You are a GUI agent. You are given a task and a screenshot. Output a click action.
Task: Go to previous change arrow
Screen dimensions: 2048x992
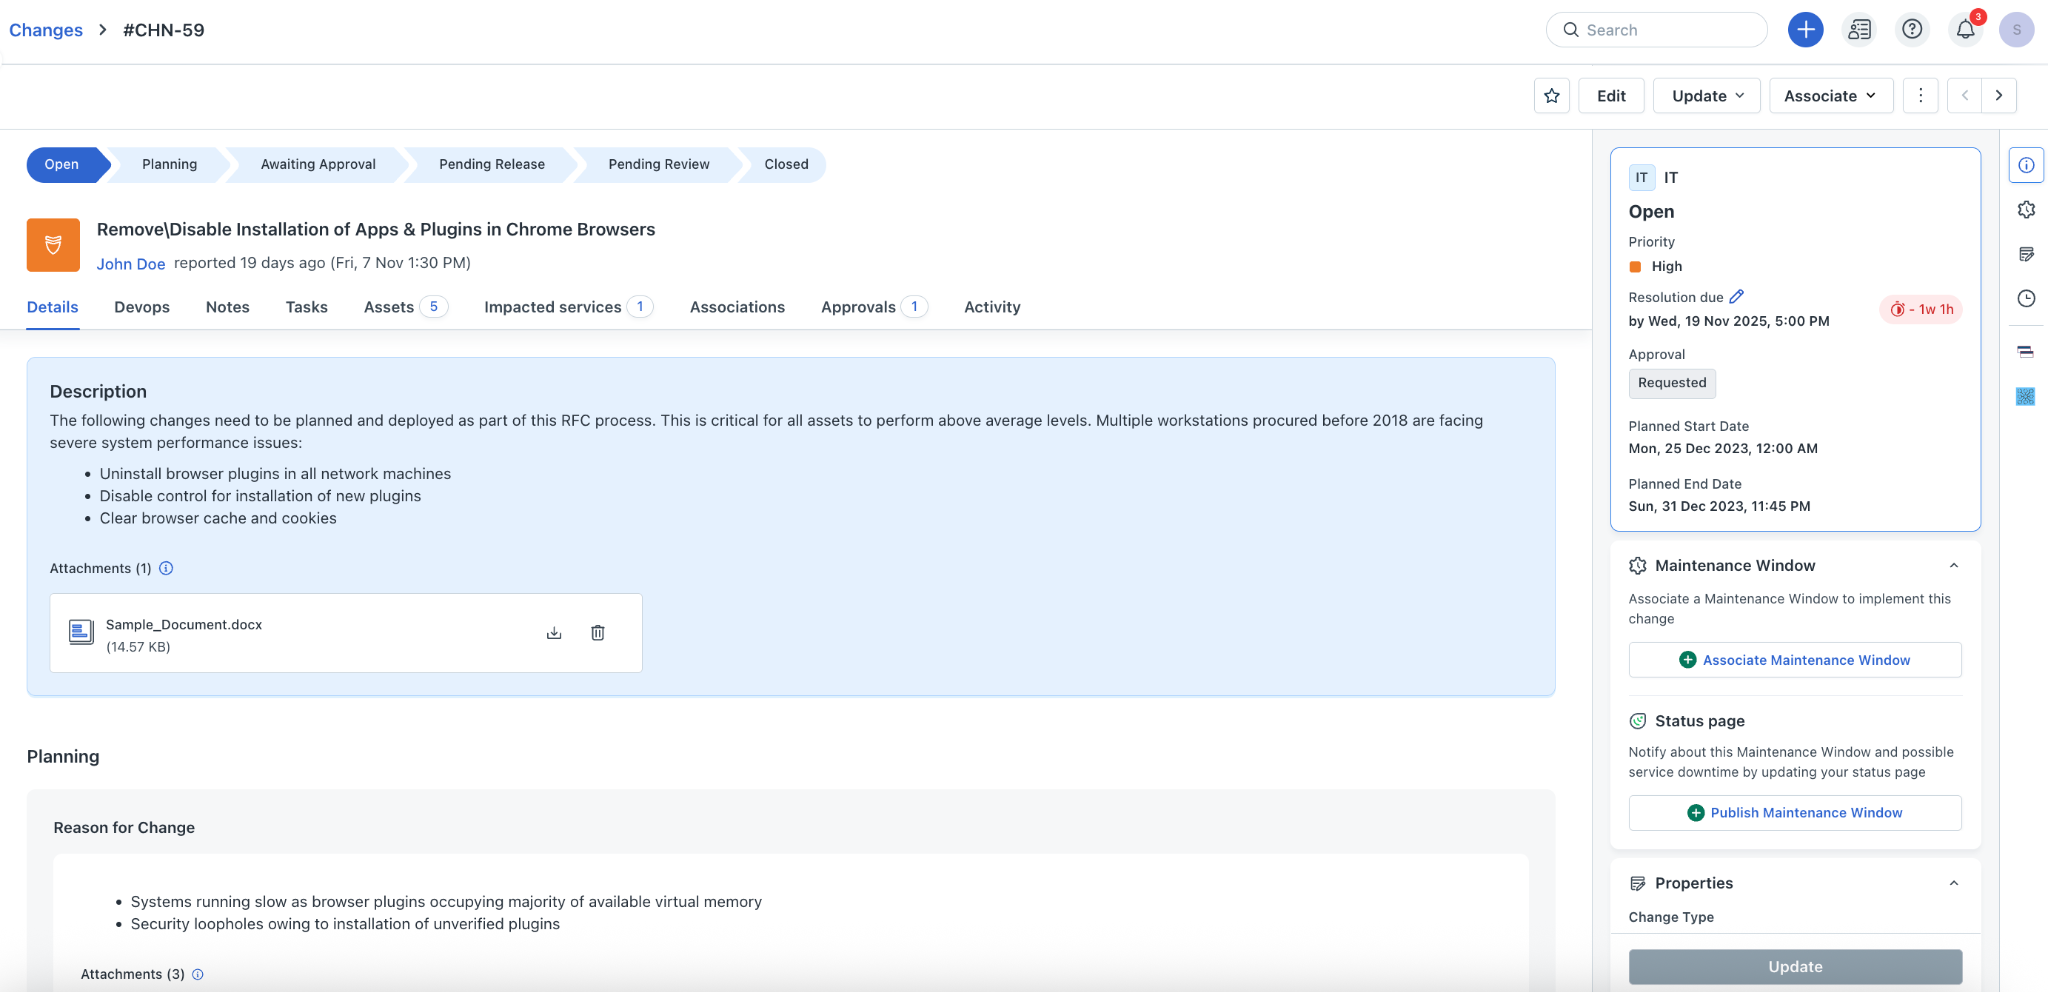[x=1965, y=96]
